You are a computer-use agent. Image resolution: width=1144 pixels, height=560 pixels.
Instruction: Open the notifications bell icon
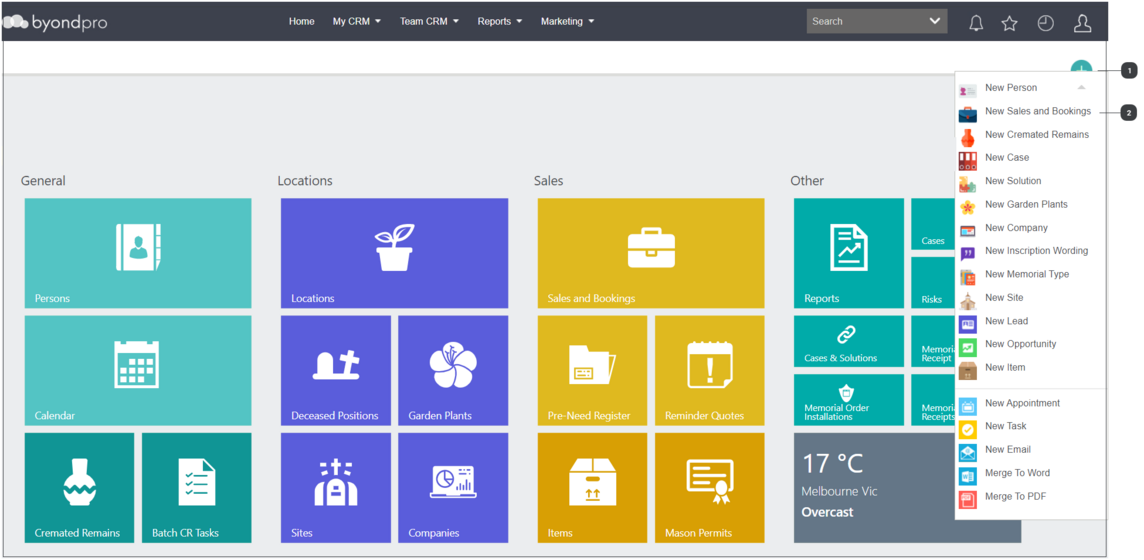click(x=975, y=23)
